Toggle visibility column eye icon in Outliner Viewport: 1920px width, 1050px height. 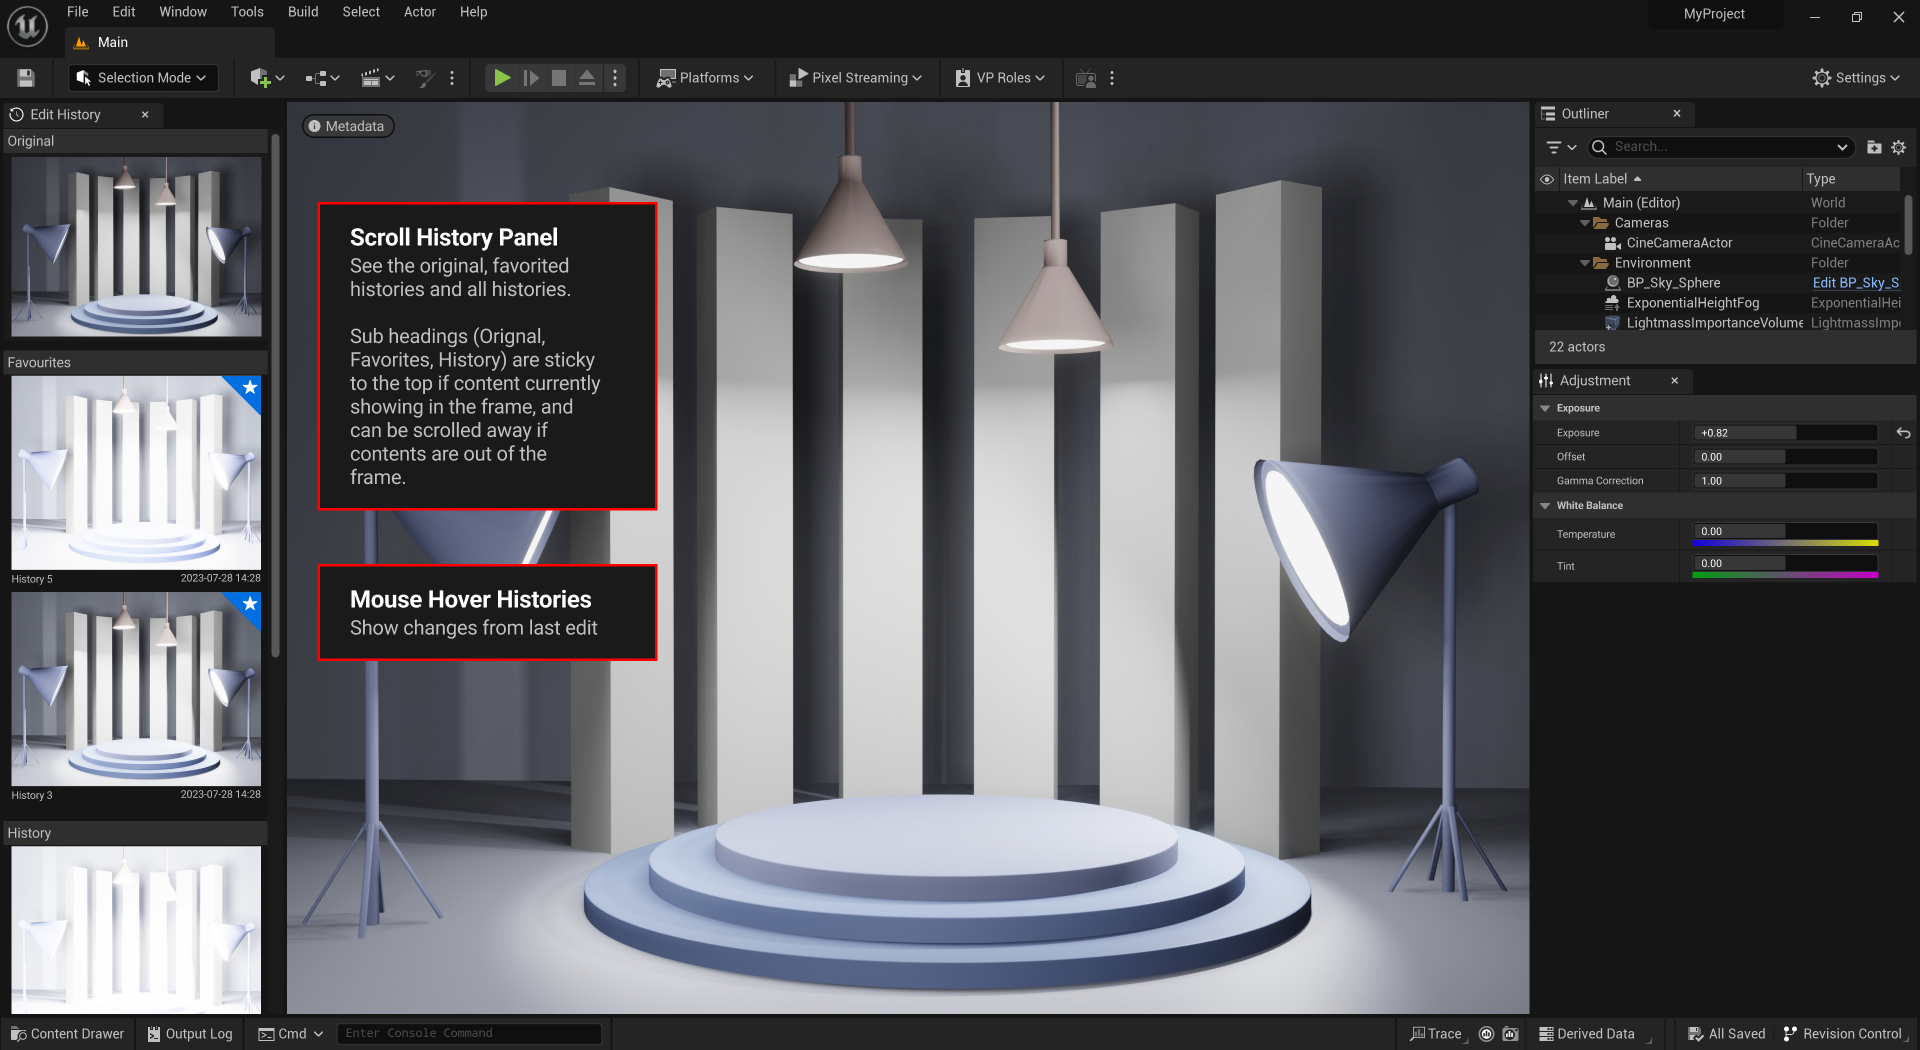click(1547, 179)
